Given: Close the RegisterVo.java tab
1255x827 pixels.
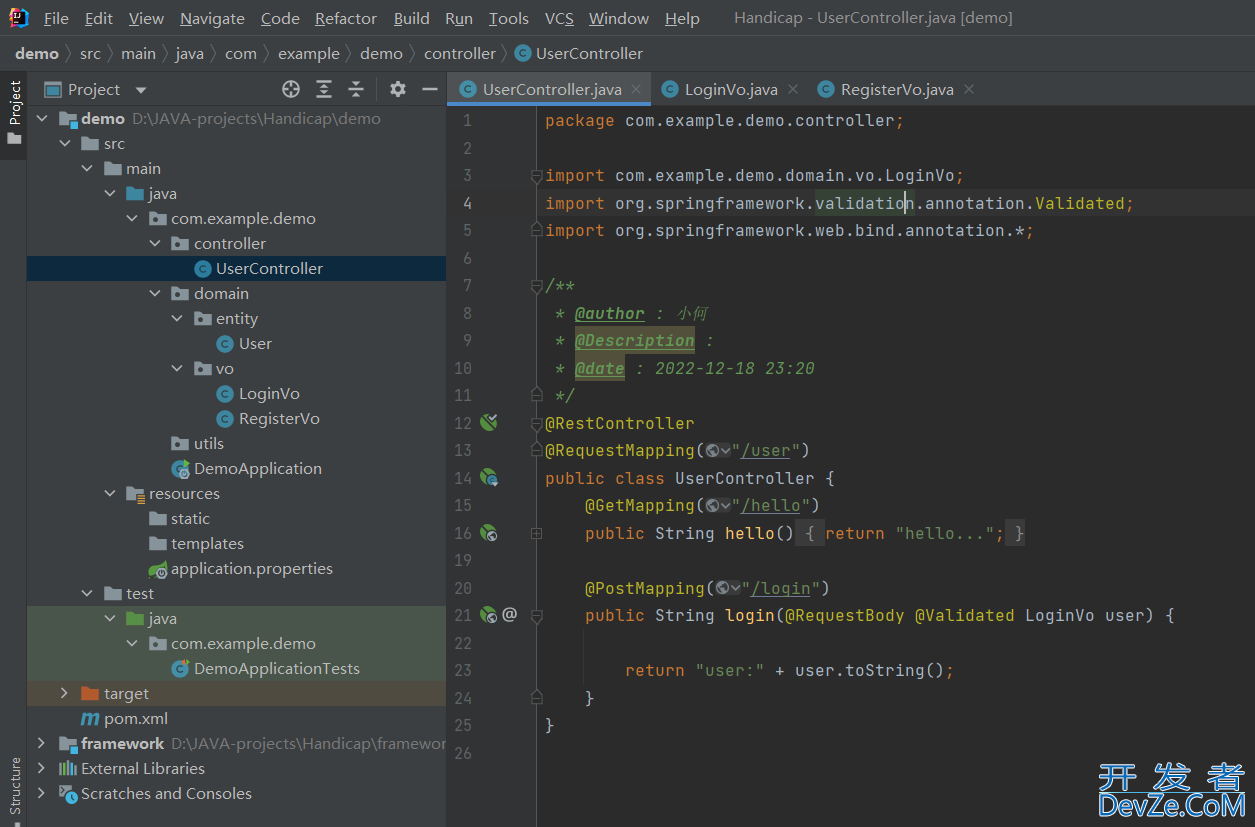Looking at the screenshot, I should point(968,89).
